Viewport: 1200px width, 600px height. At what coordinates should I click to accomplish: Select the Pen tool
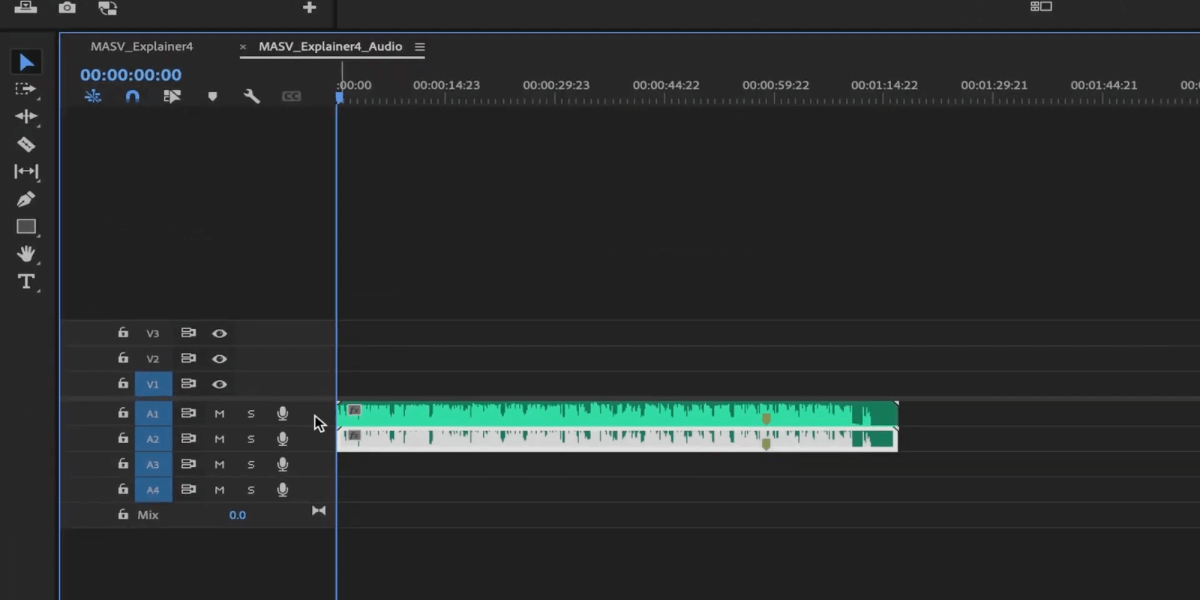point(26,199)
